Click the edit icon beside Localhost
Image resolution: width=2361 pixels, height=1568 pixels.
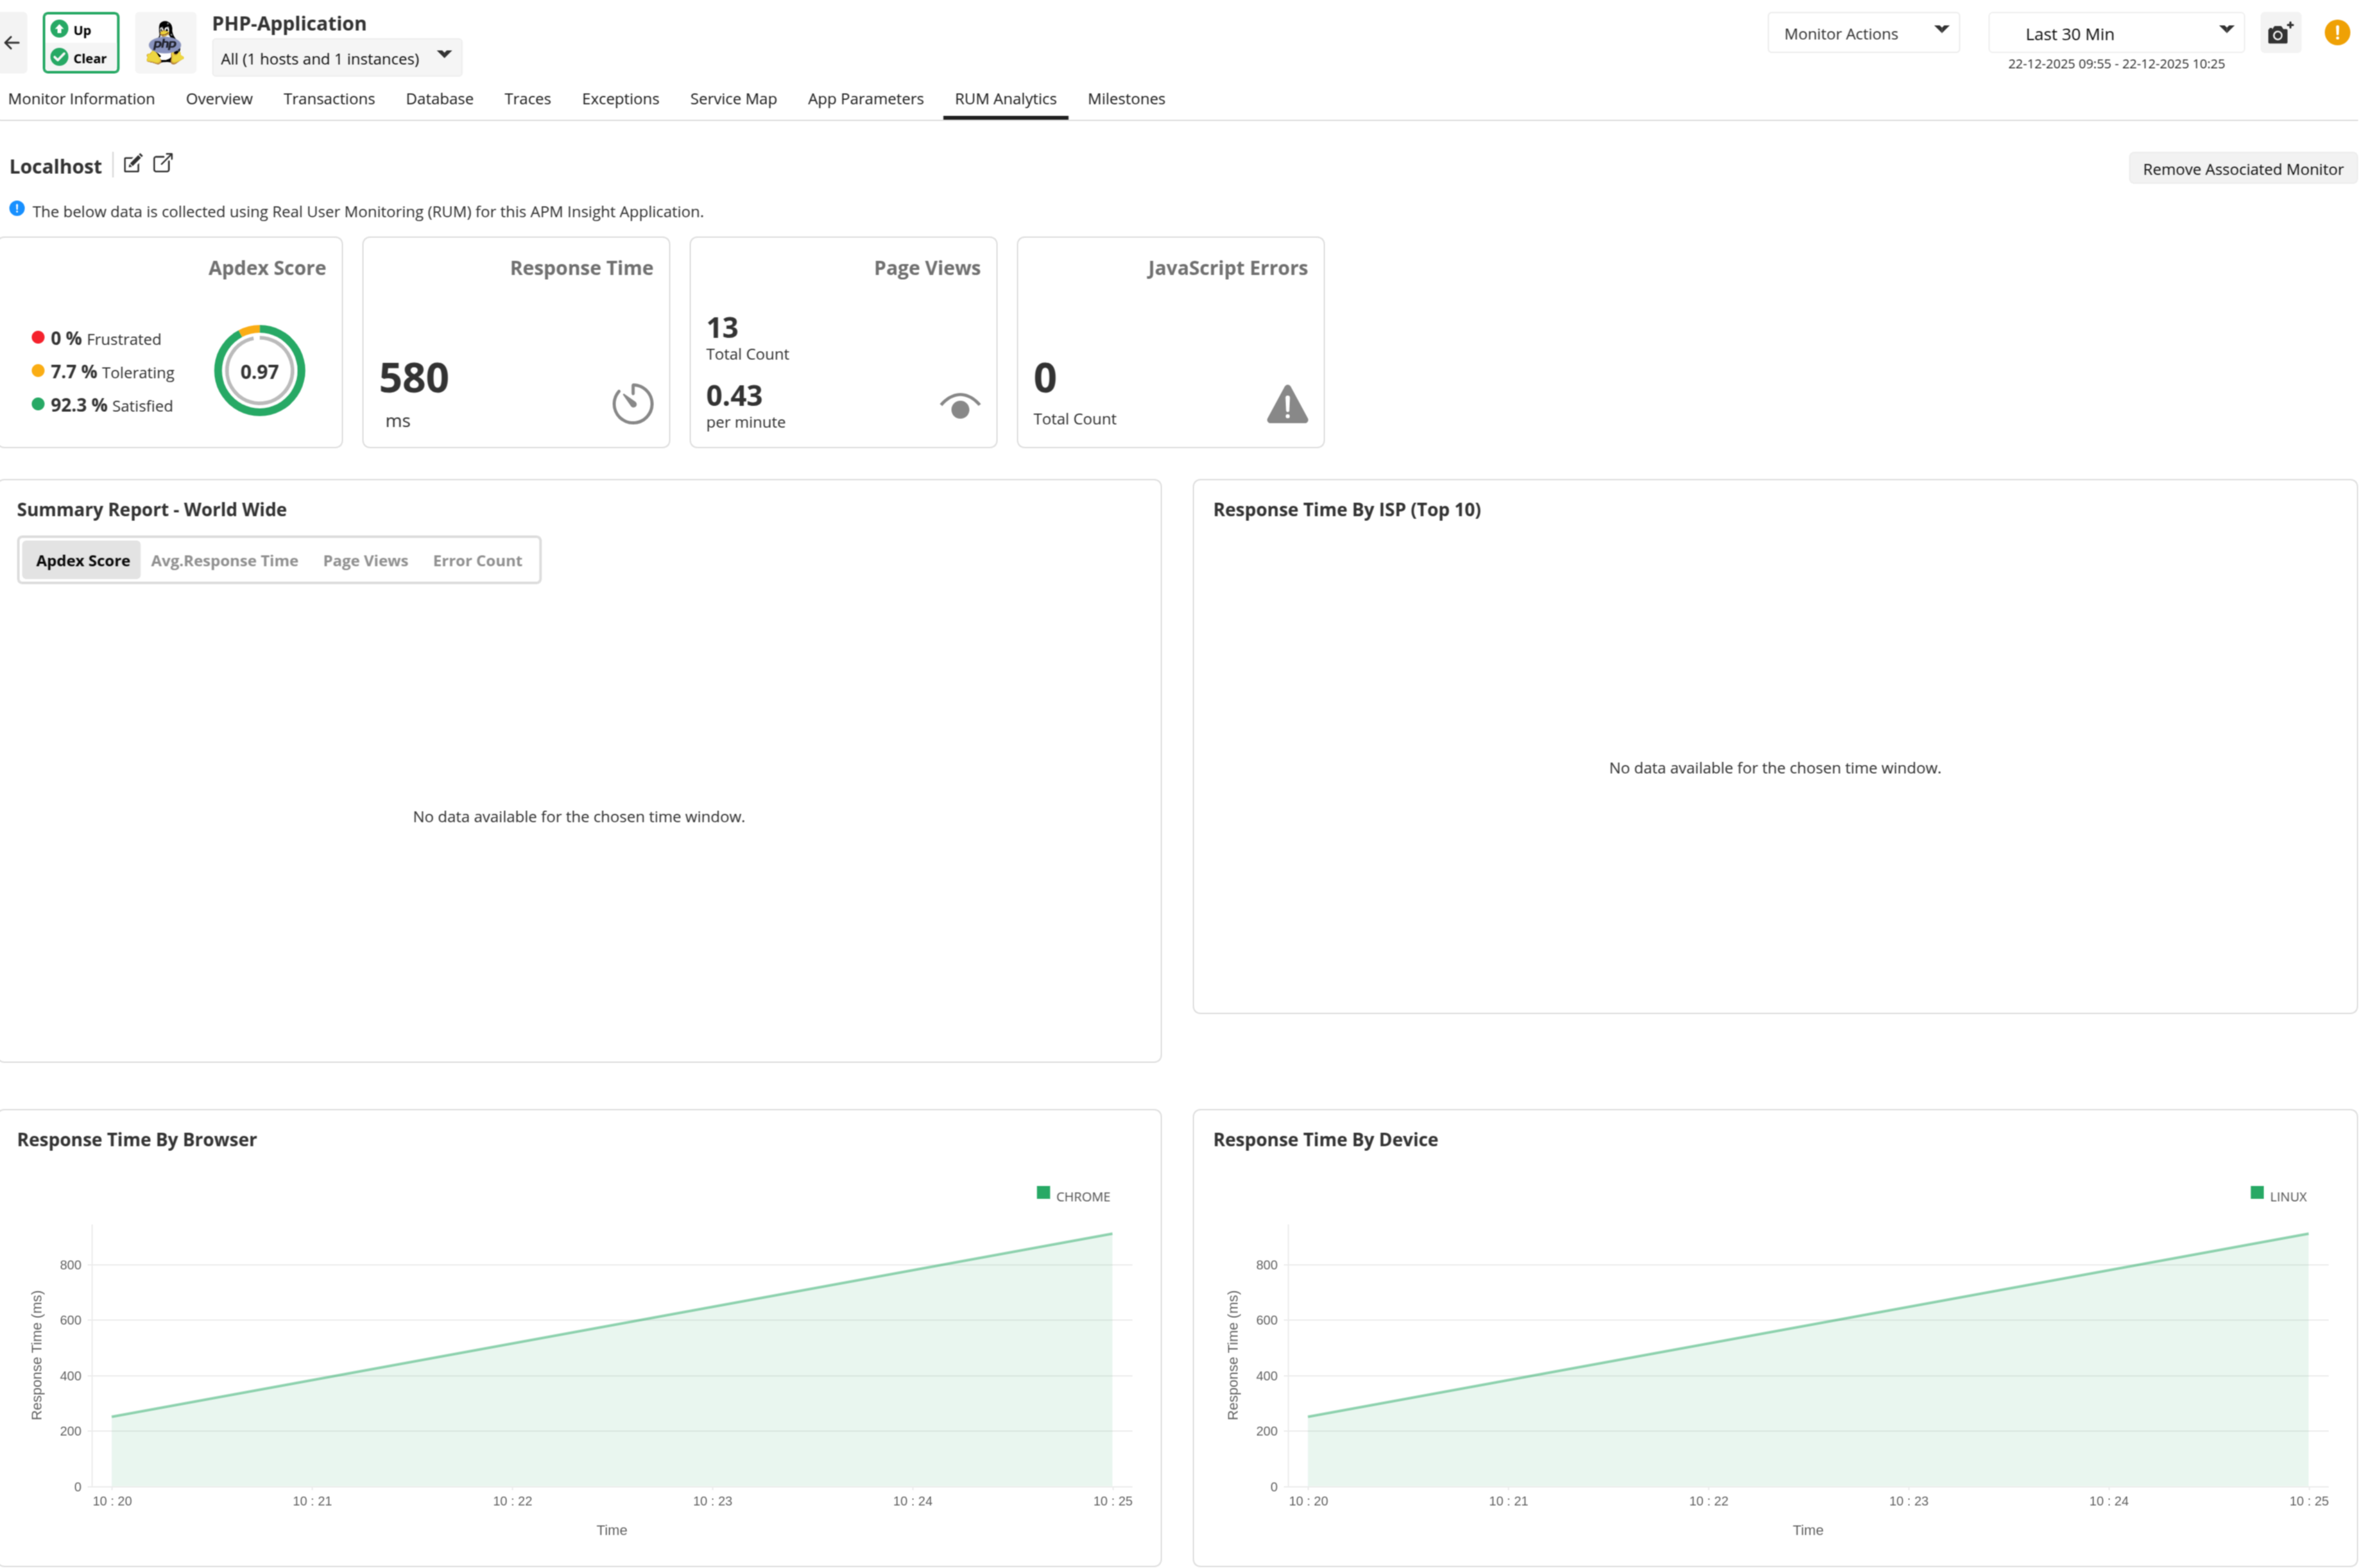pyautogui.click(x=133, y=163)
